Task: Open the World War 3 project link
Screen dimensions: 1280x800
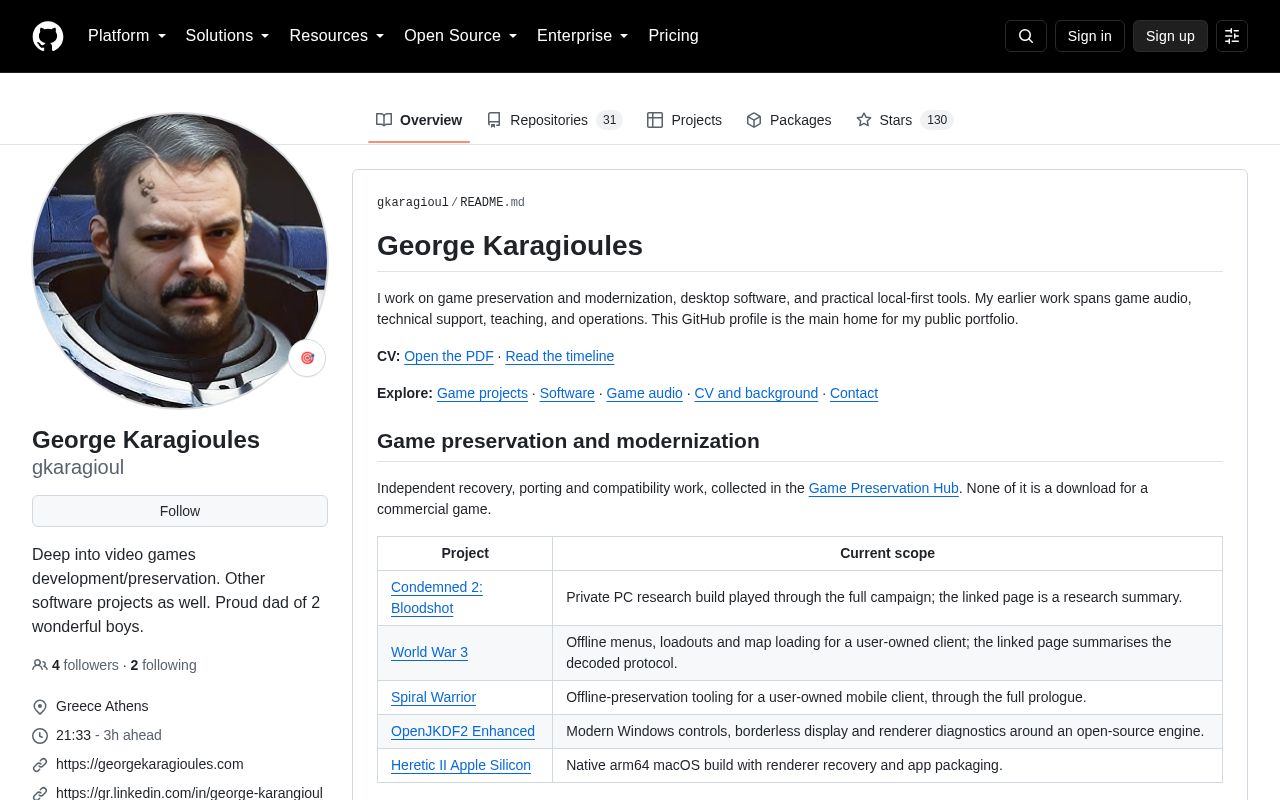Action: tap(429, 652)
